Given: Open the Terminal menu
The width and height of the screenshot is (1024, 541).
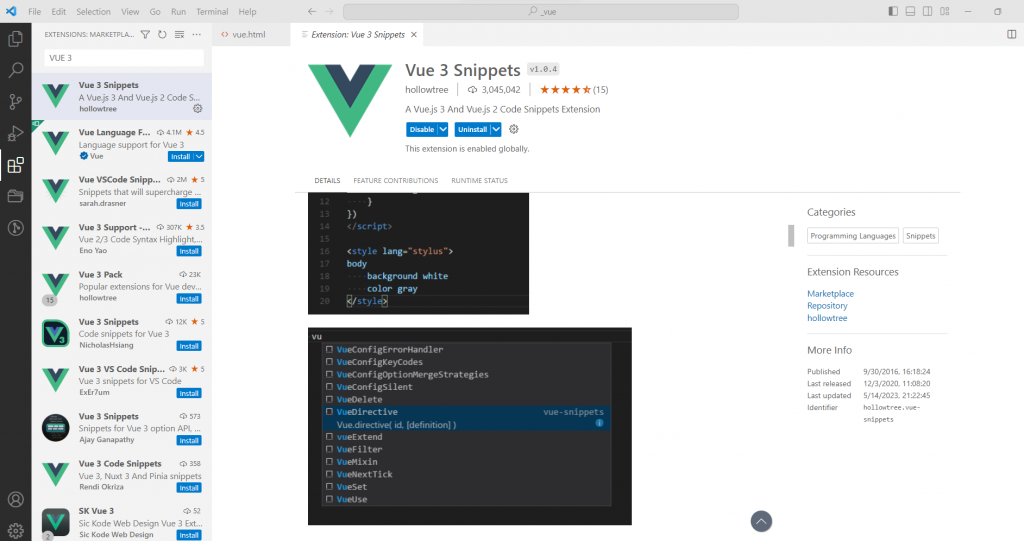Looking at the screenshot, I should coord(212,12).
